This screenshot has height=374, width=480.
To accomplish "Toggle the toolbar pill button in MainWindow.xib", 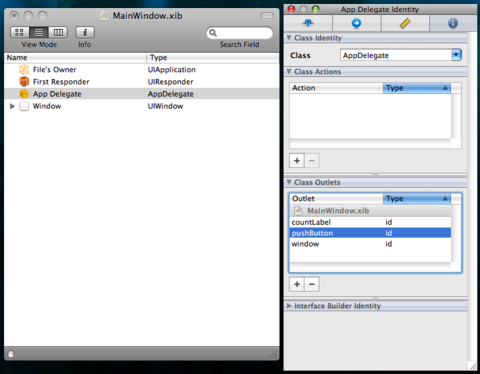I will 267,15.
